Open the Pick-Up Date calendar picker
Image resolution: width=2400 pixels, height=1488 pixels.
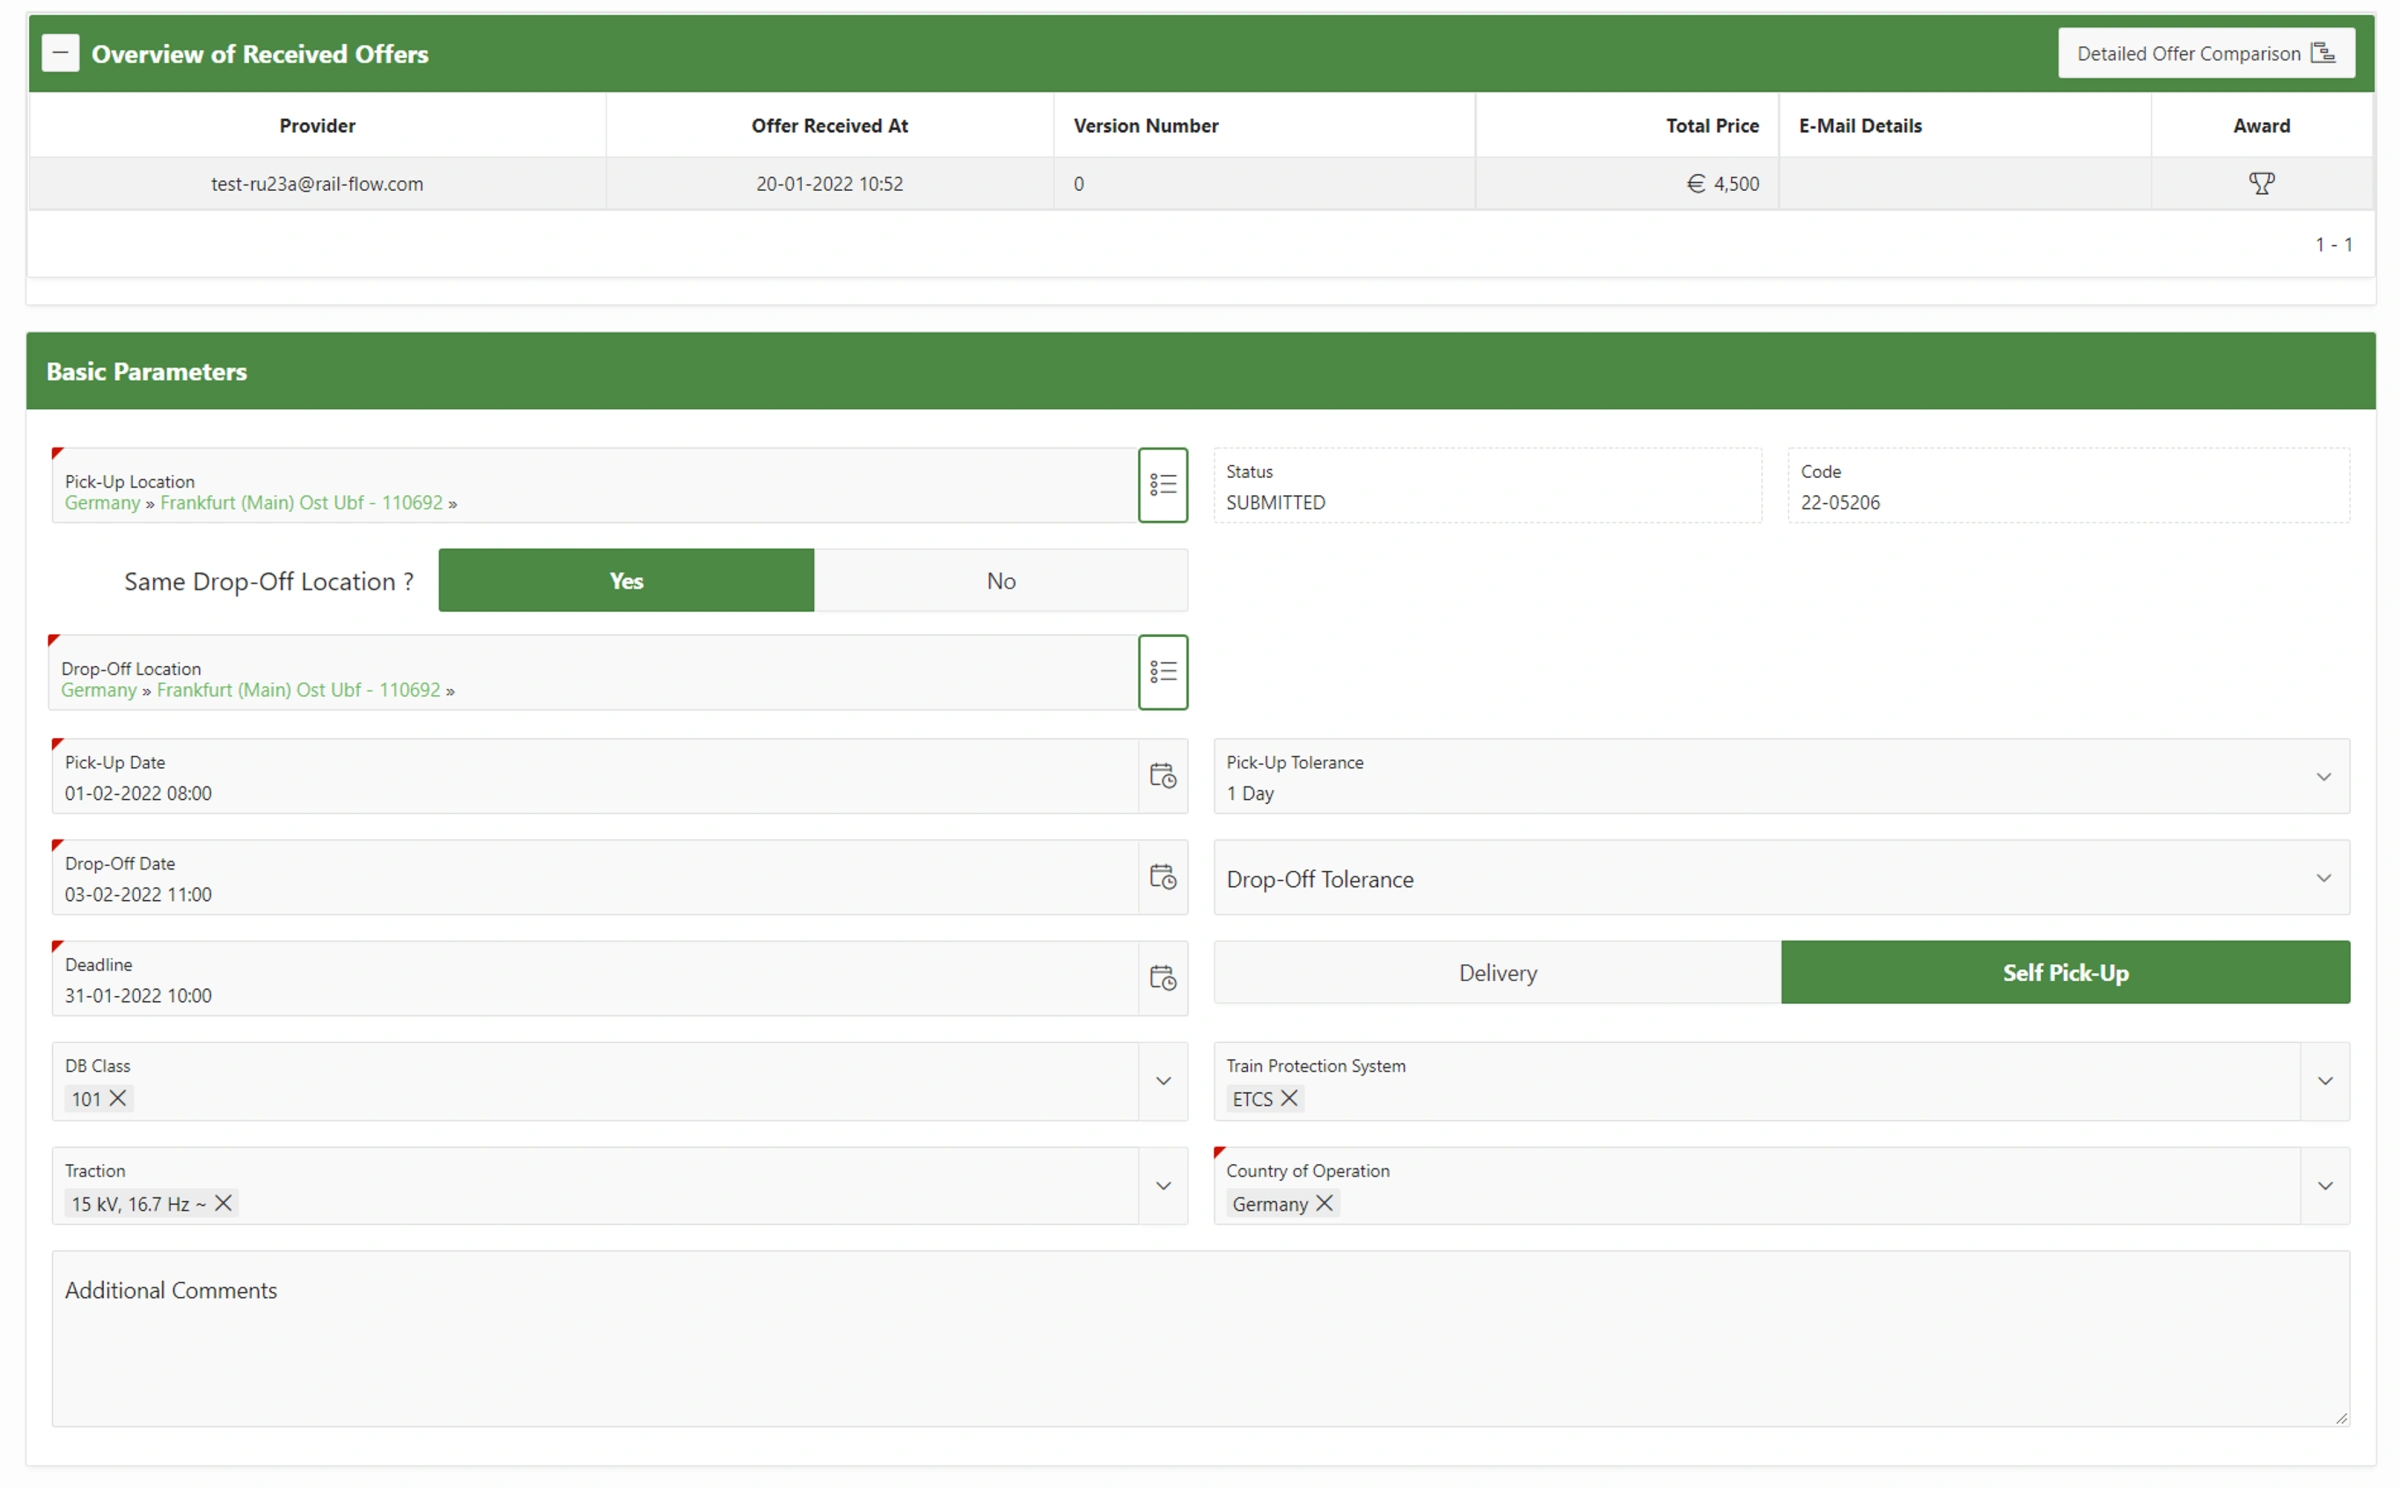[1162, 776]
